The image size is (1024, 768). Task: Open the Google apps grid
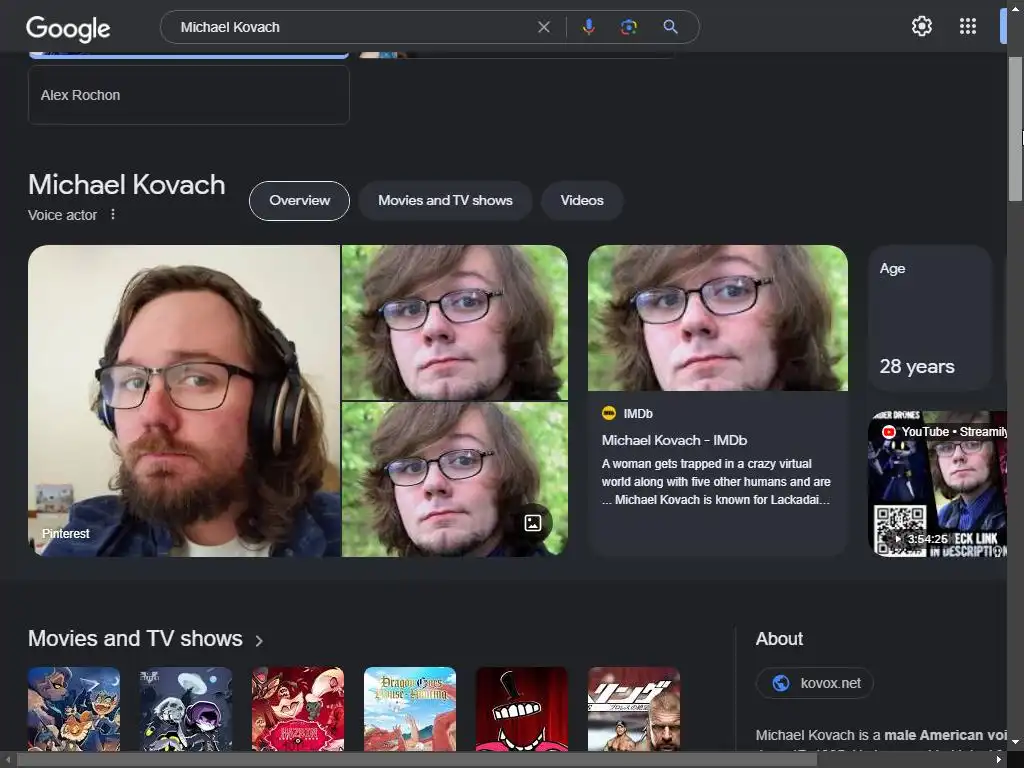point(968,26)
